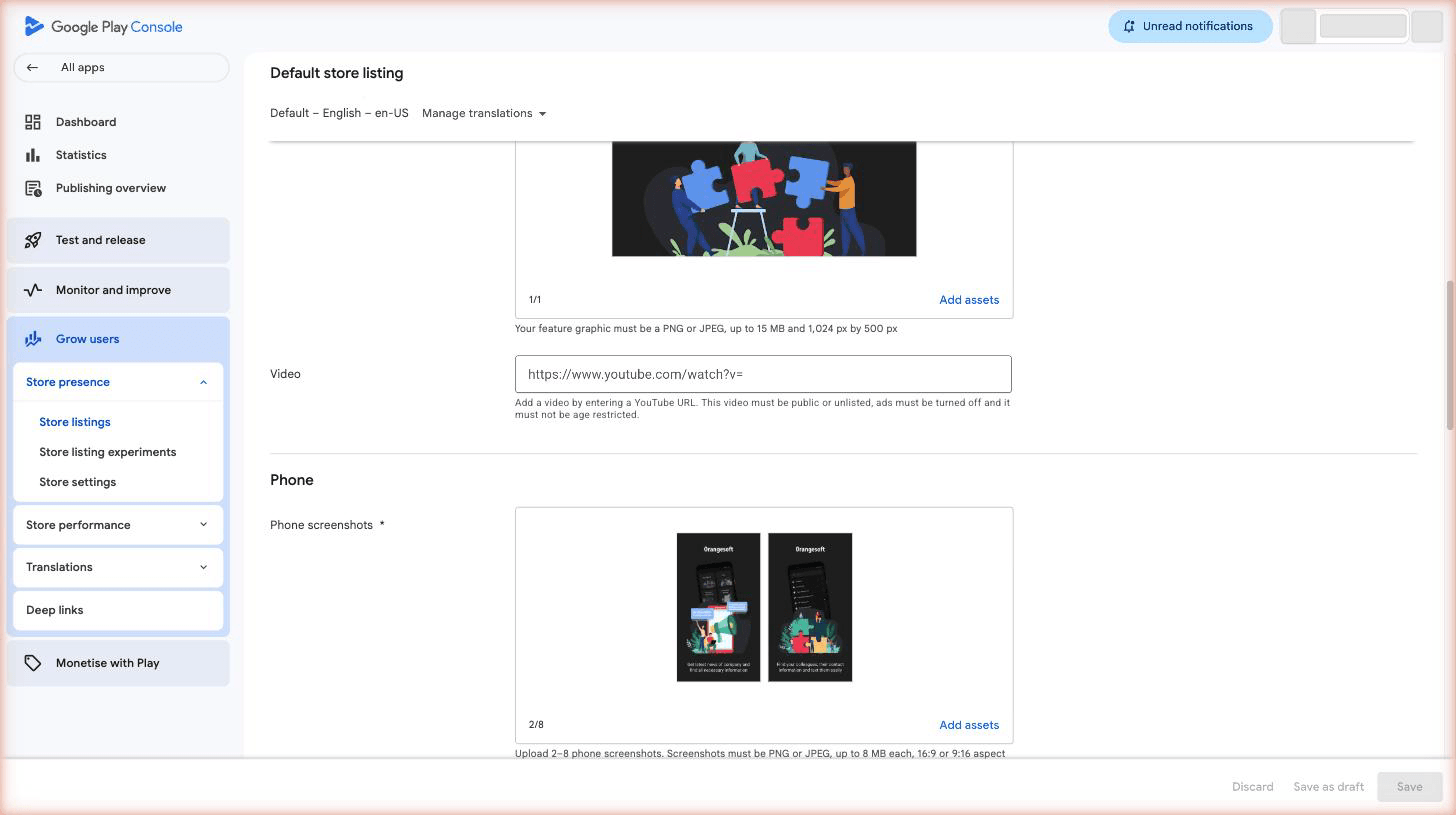The height and width of the screenshot is (815, 1456).
Task: Select the first Orangesoft phone screenshot
Action: pyautogui.click(x=718, y=607)
